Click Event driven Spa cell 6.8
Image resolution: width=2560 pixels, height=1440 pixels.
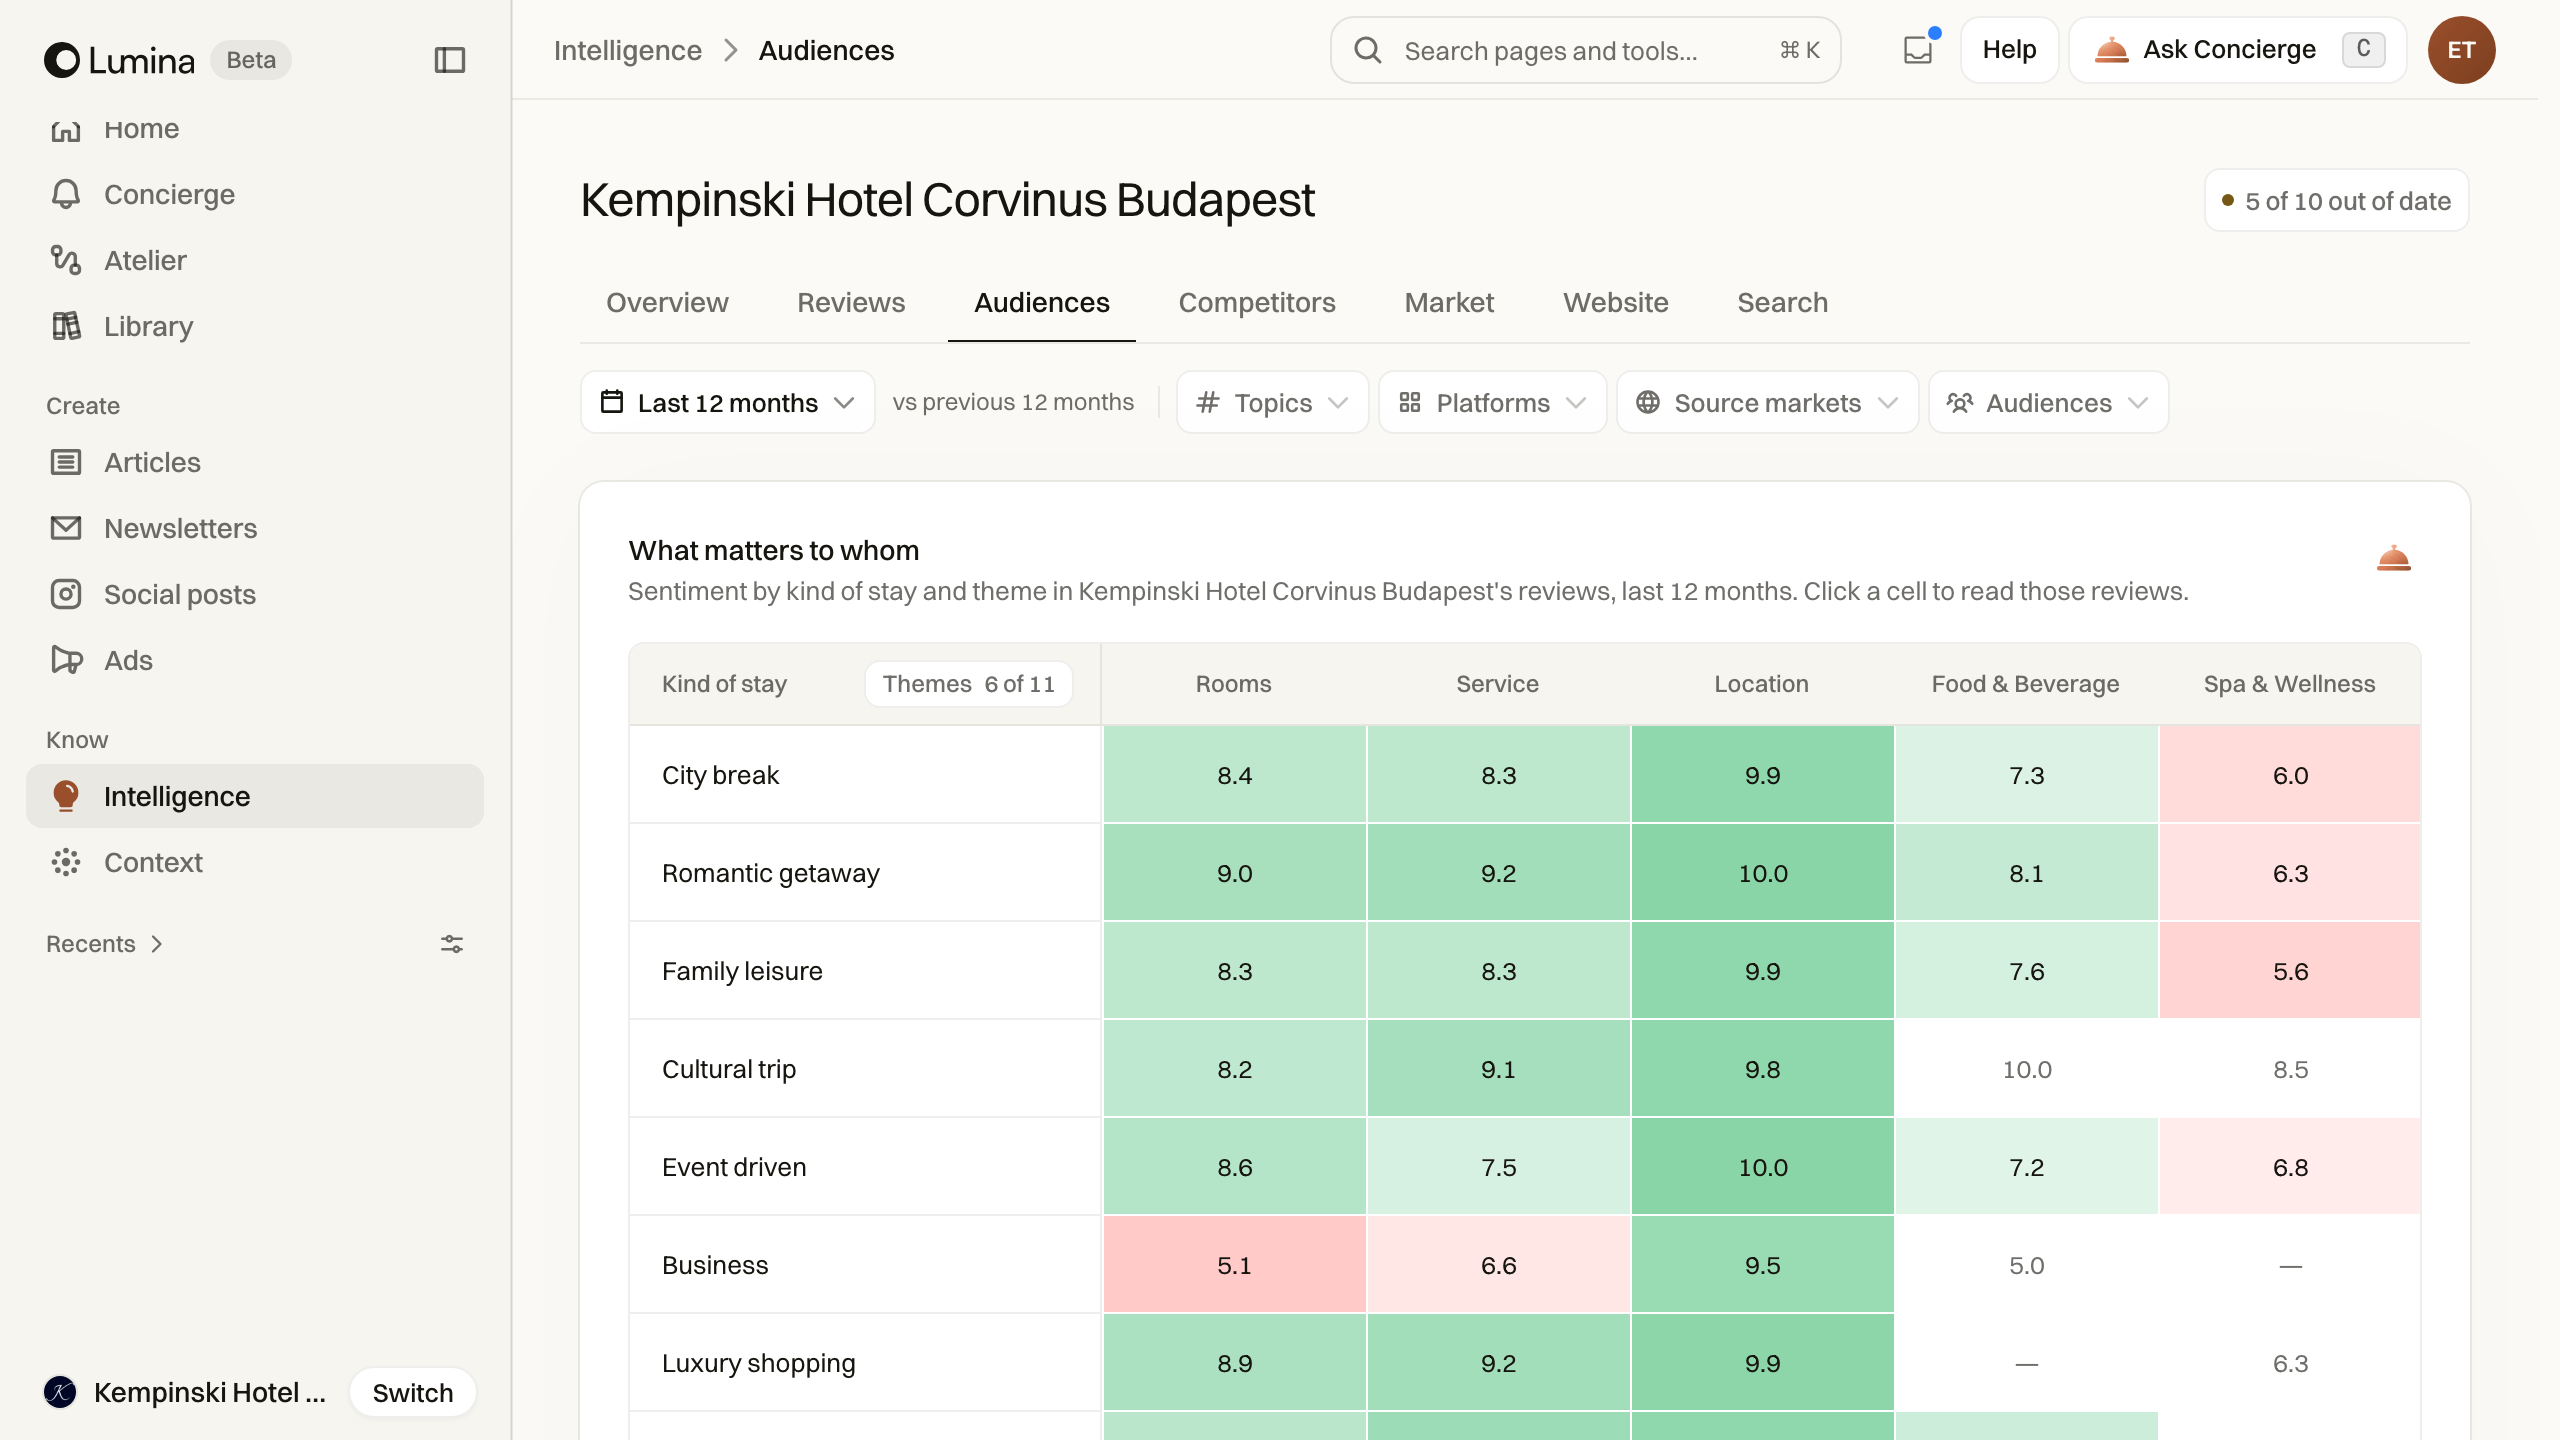point(2290,1167)
